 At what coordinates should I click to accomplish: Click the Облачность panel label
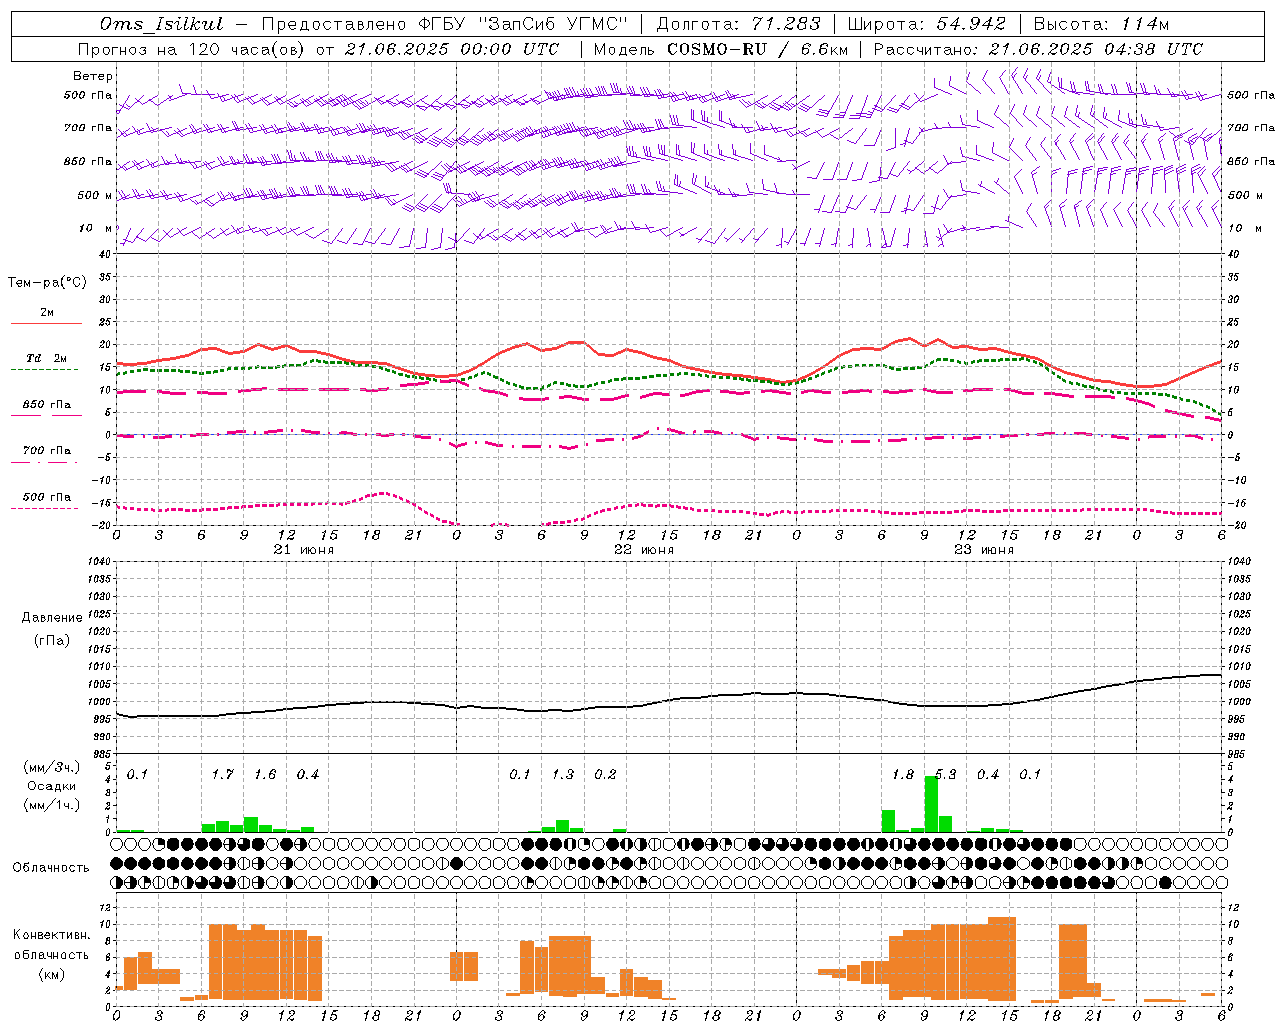click(51, 868)
